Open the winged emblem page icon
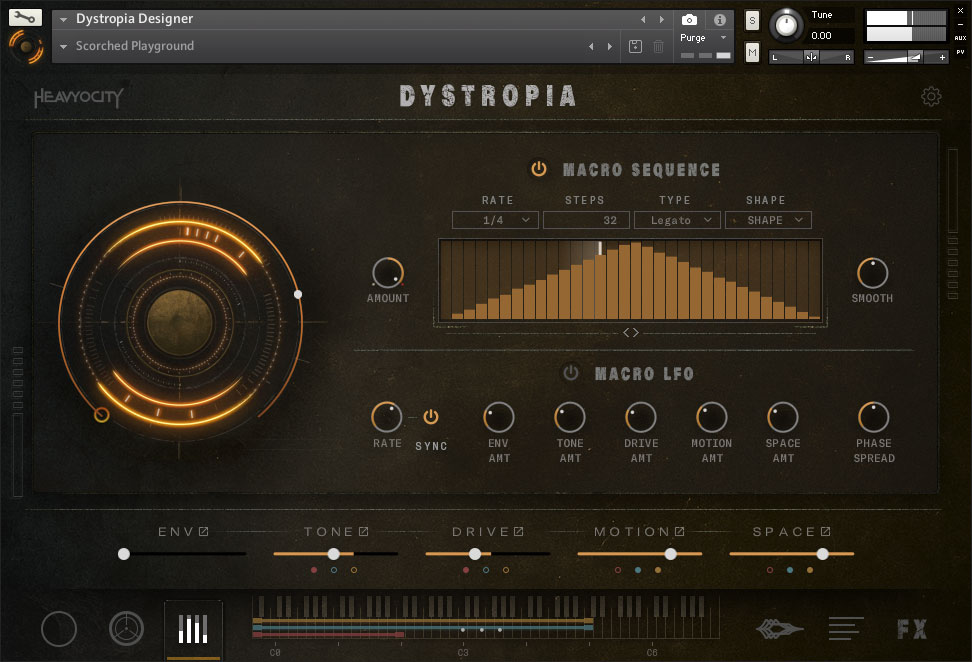 tap(780, 629)
